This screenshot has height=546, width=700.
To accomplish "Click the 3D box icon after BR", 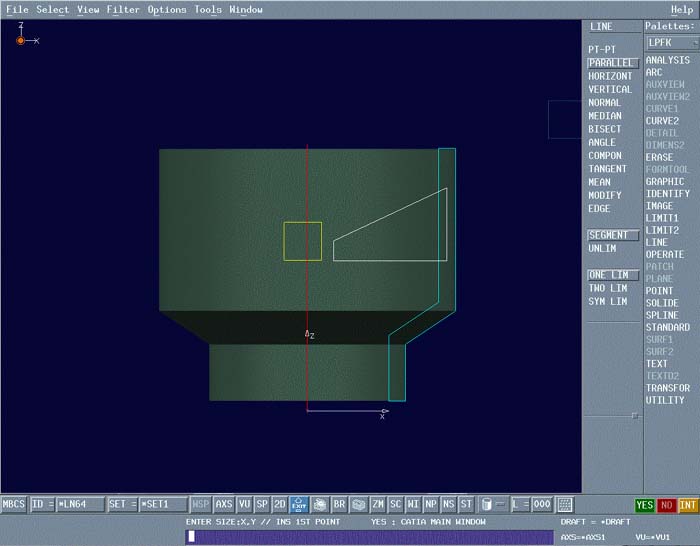I will [358, 504].
